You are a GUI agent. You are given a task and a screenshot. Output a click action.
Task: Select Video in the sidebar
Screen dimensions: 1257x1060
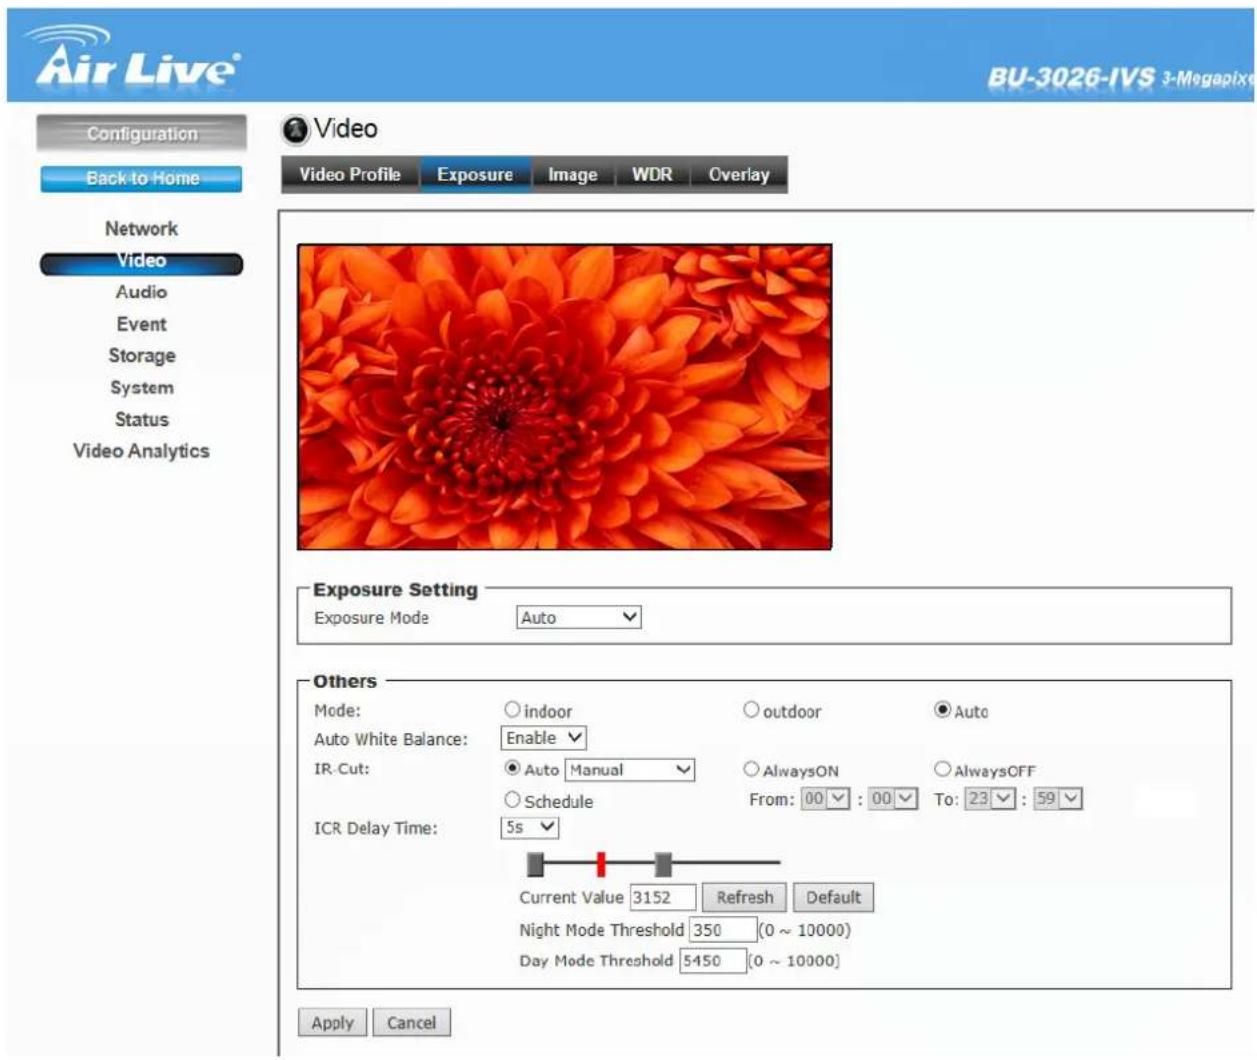point(141,261)
